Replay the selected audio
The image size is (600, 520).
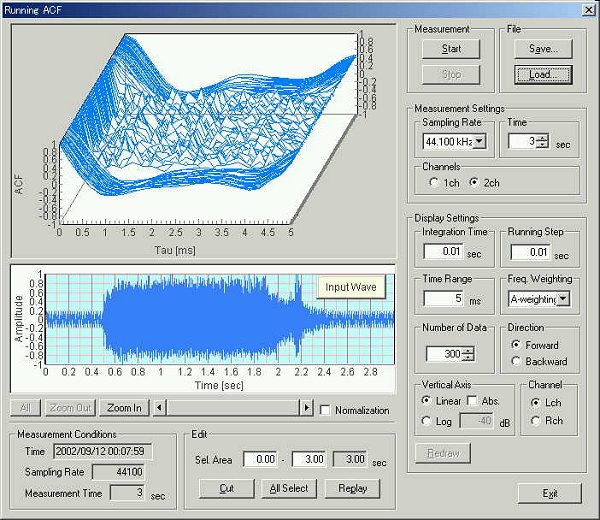(x=352, y=489)
